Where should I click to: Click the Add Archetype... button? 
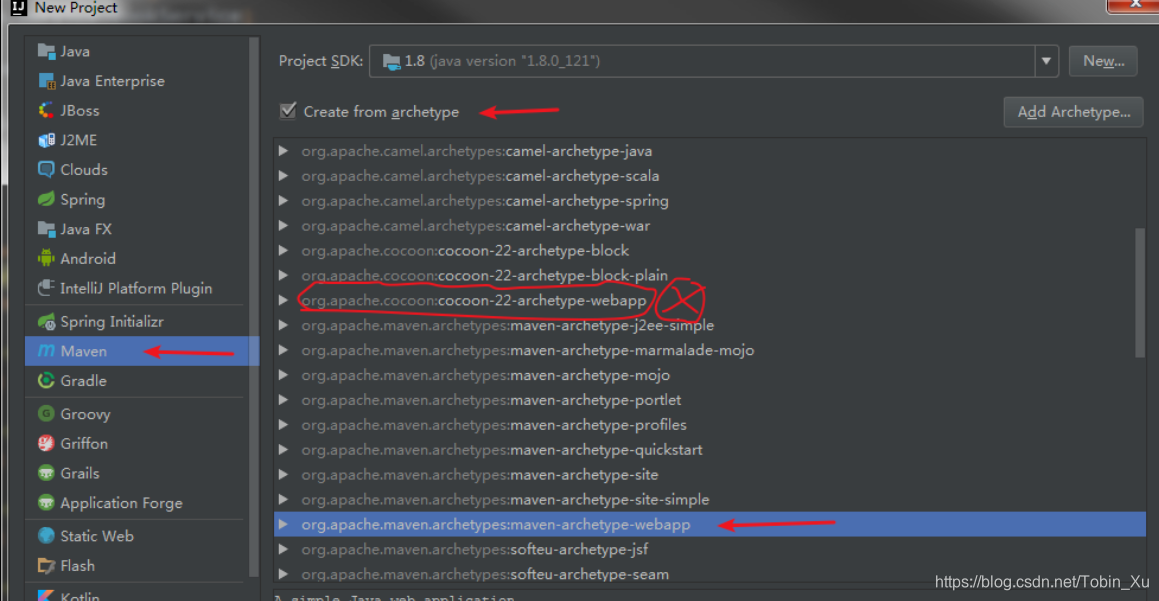(x=1073, y=112)
